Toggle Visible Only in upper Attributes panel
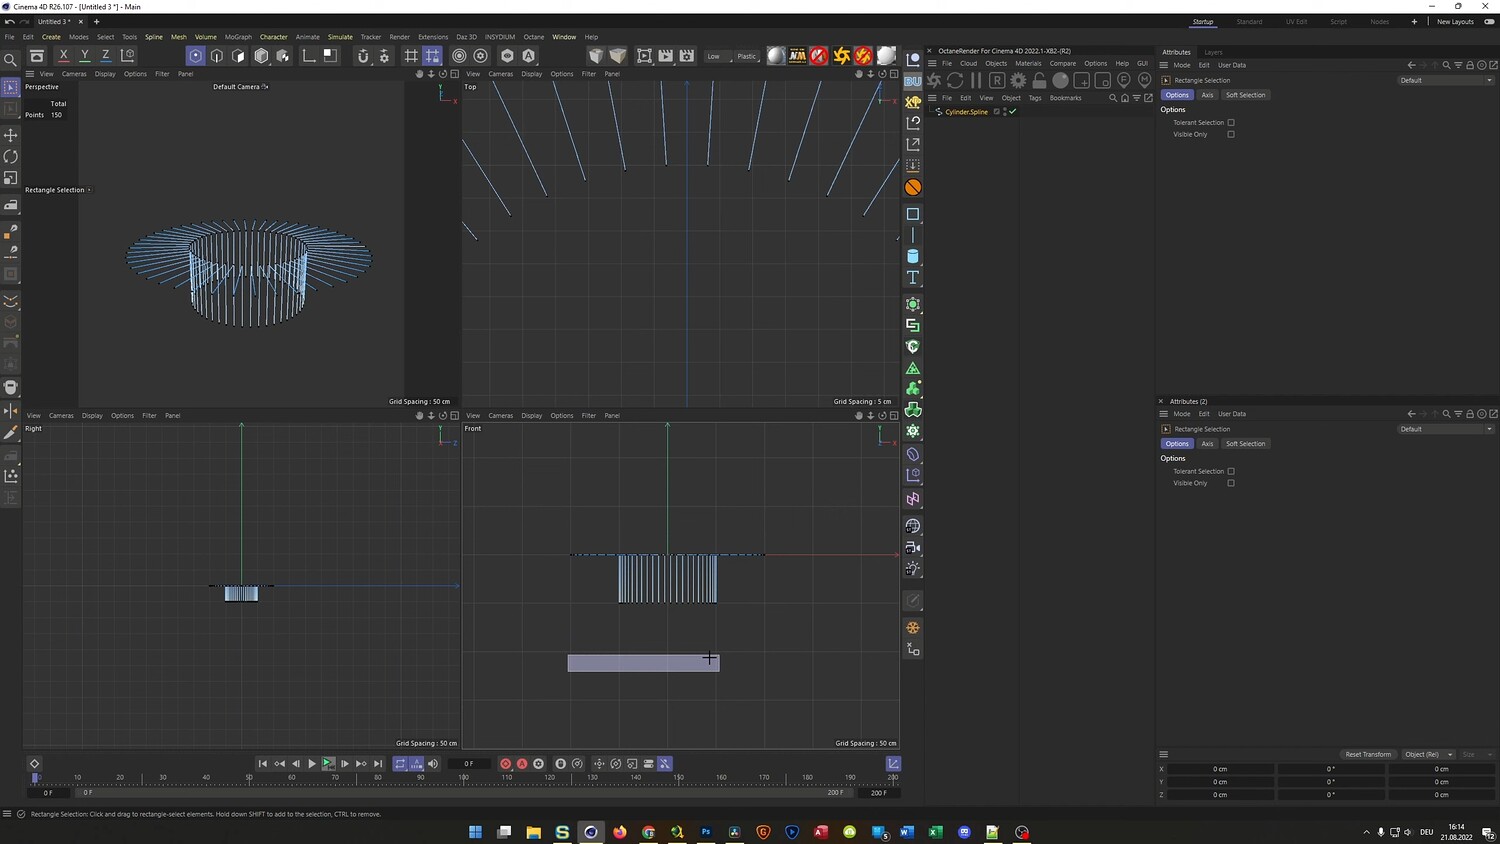Image resolution: width=1500 pixels, height=844 pixels. click(x=1231, y=134)
